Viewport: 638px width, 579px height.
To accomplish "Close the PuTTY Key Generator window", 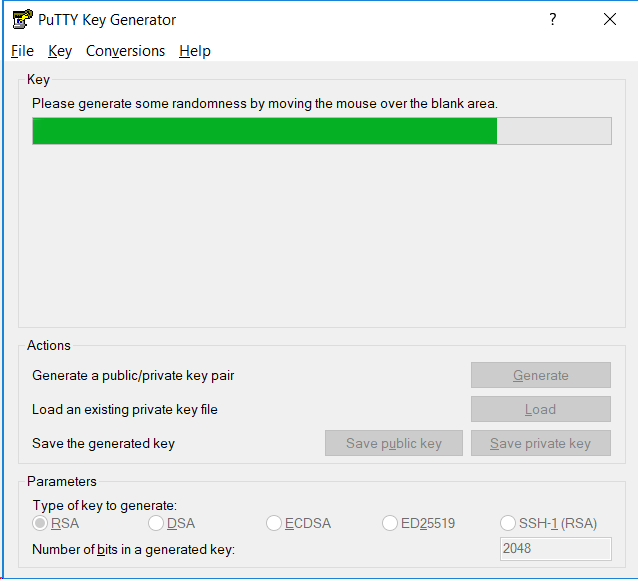I will point(610,19).
